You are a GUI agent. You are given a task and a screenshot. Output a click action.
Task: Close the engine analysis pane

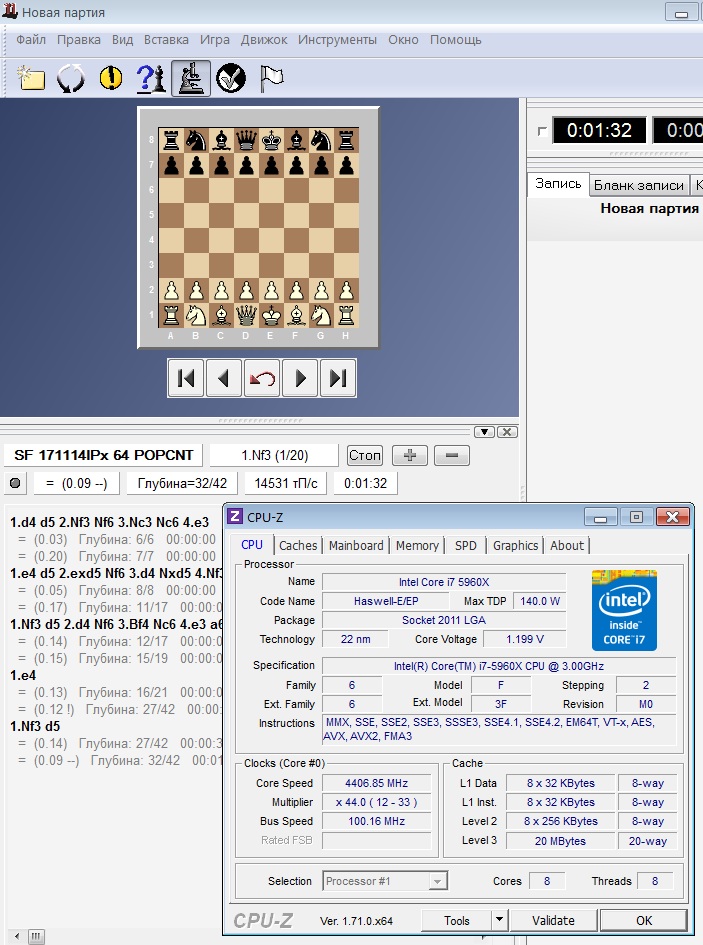[507, 432]
